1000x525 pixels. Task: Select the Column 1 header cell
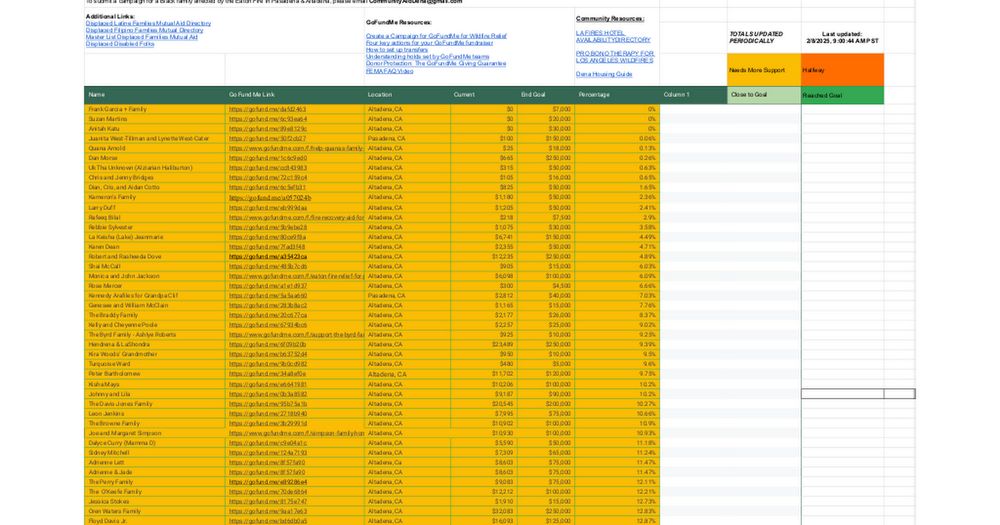tap(693, 95)
